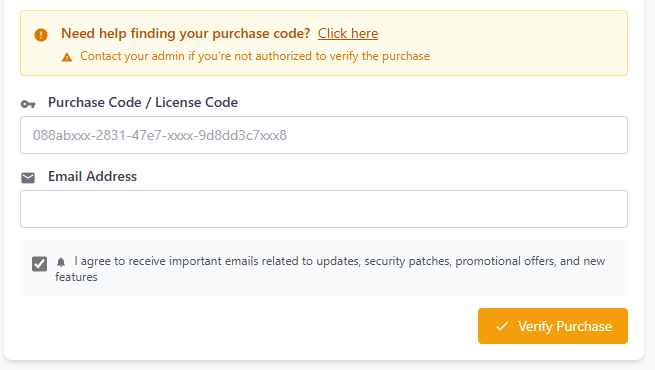Image resolution: width=655 pixels, height=370 pixels.
Task: Focus the Email Address input field
Action: (x=324, y=209)
